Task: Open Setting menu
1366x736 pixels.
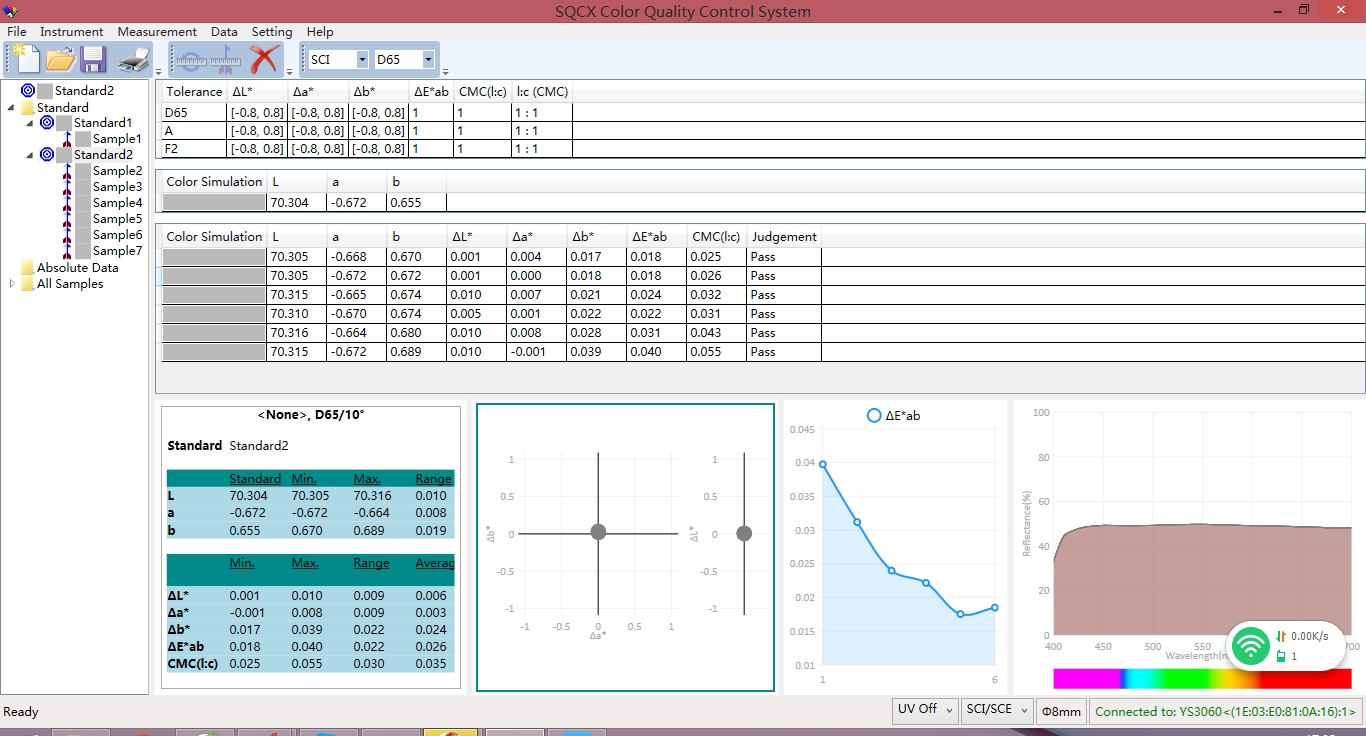Action: click(x=272, y=32)
